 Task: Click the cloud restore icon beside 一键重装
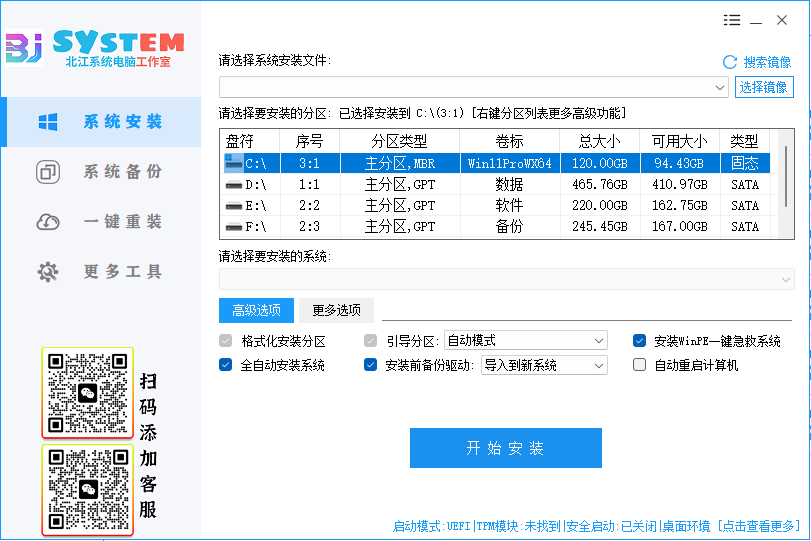pos(48,222)
